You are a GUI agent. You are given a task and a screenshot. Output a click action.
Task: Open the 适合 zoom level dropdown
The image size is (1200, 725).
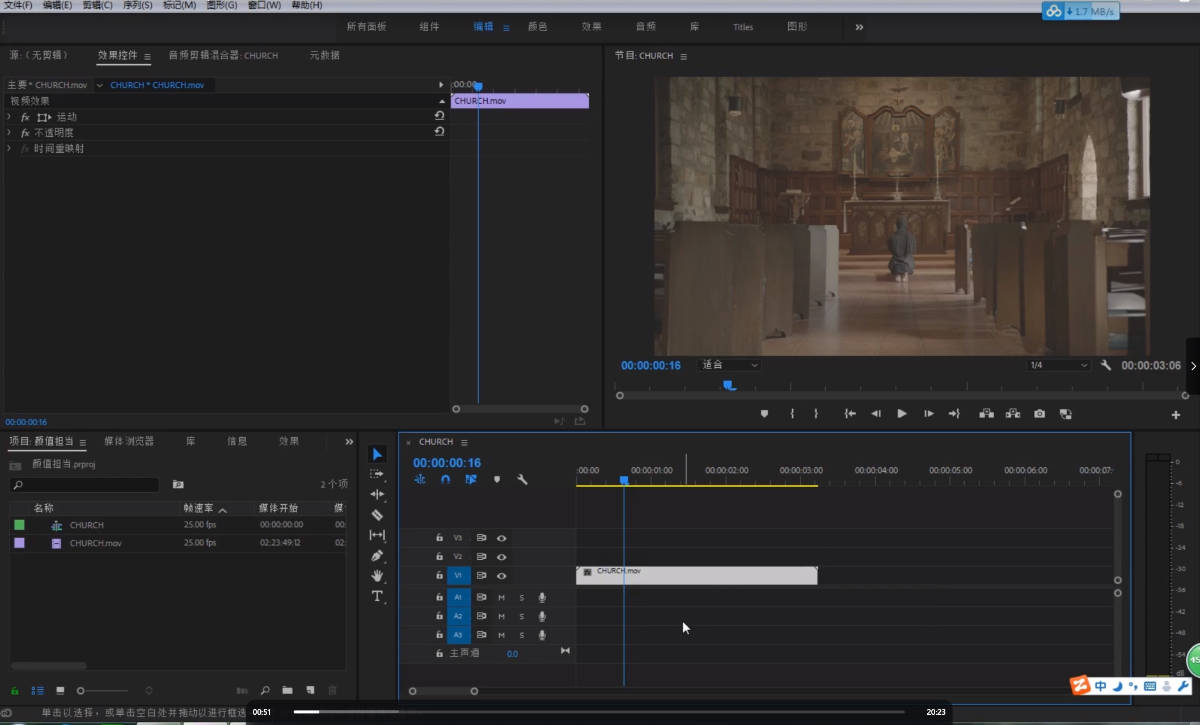tap(729, 366)
